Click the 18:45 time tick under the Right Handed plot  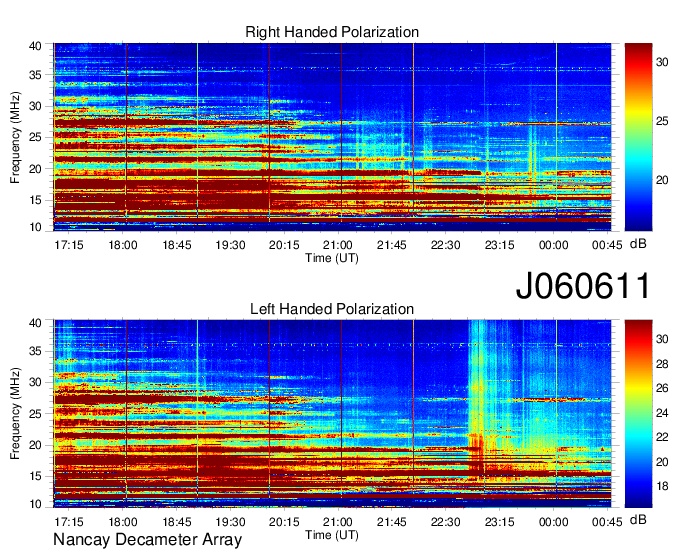[x=177, y=245]
